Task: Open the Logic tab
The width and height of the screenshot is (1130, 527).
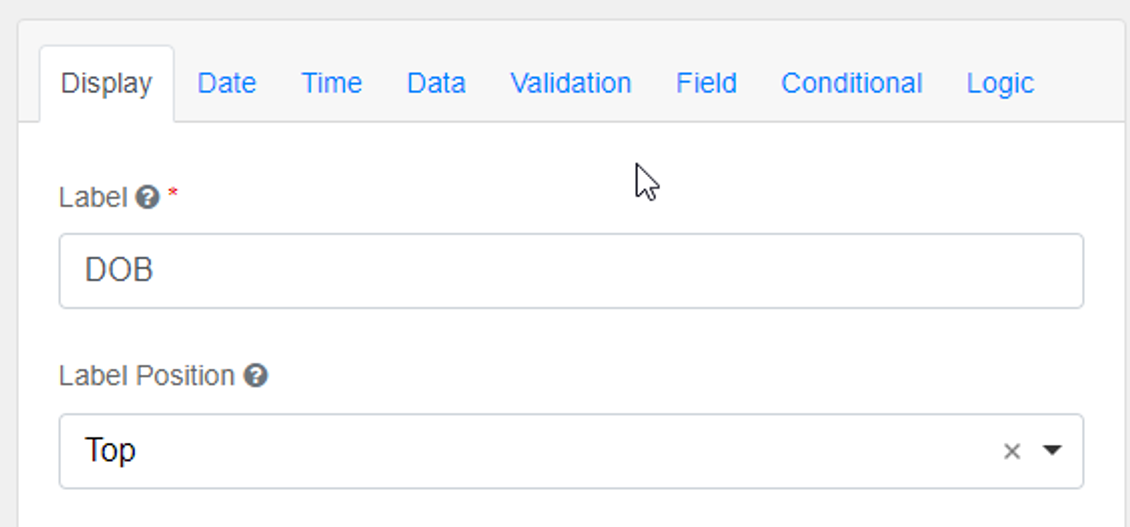Action: [x=999, y=83]
